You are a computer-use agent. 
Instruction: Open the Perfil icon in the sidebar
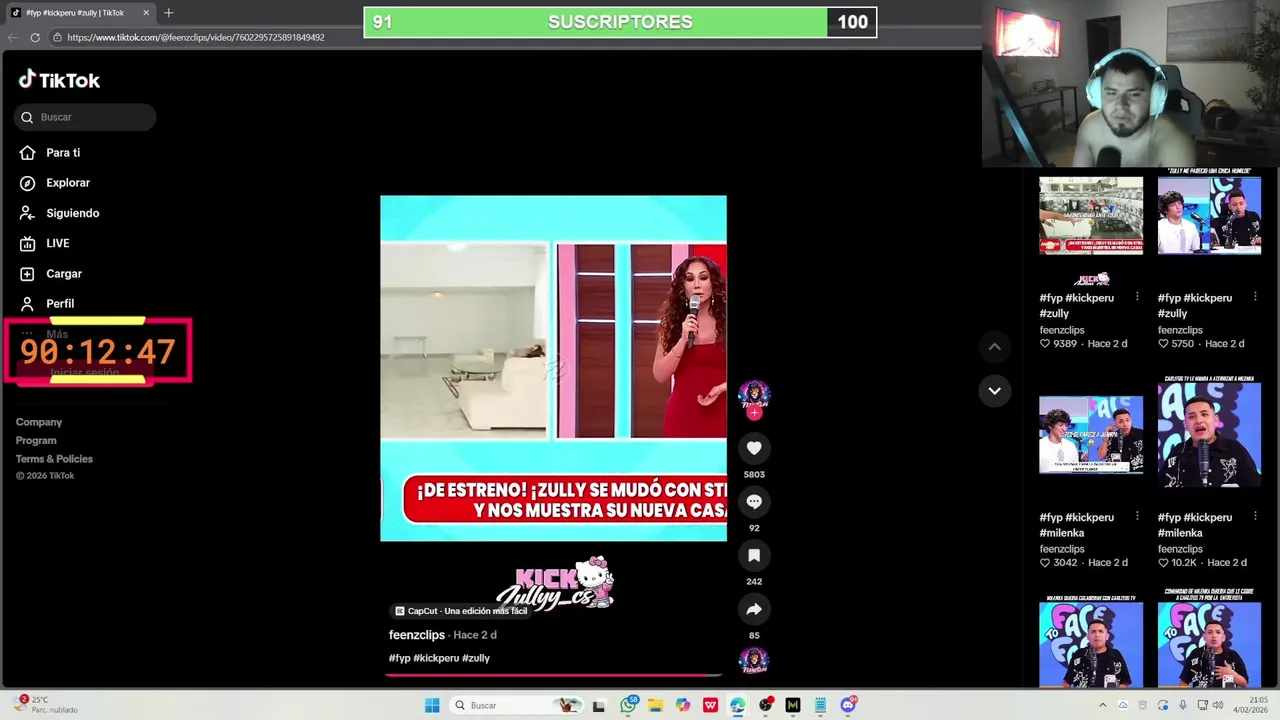27,303
